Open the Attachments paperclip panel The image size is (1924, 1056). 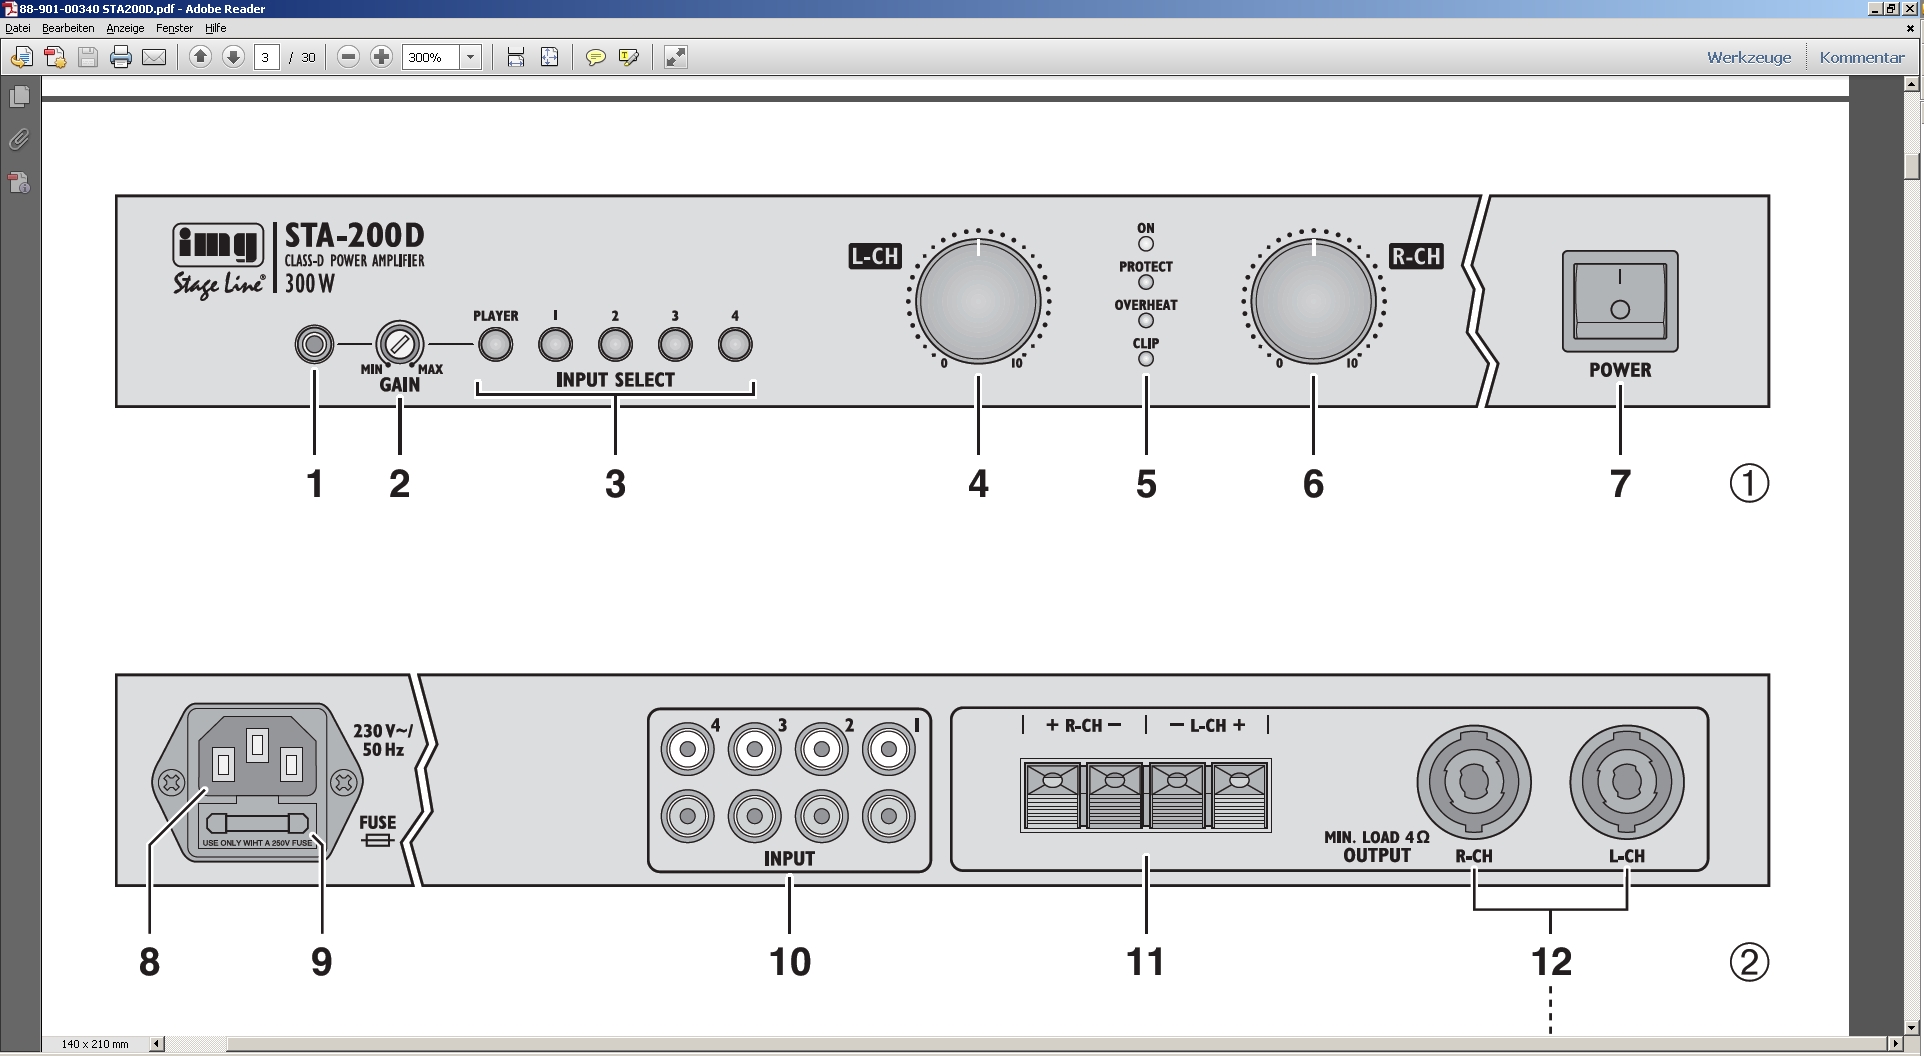click(19, 140)
